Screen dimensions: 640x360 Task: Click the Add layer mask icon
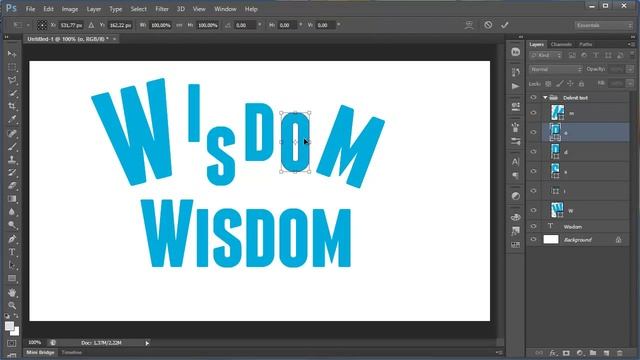(566, 353)
